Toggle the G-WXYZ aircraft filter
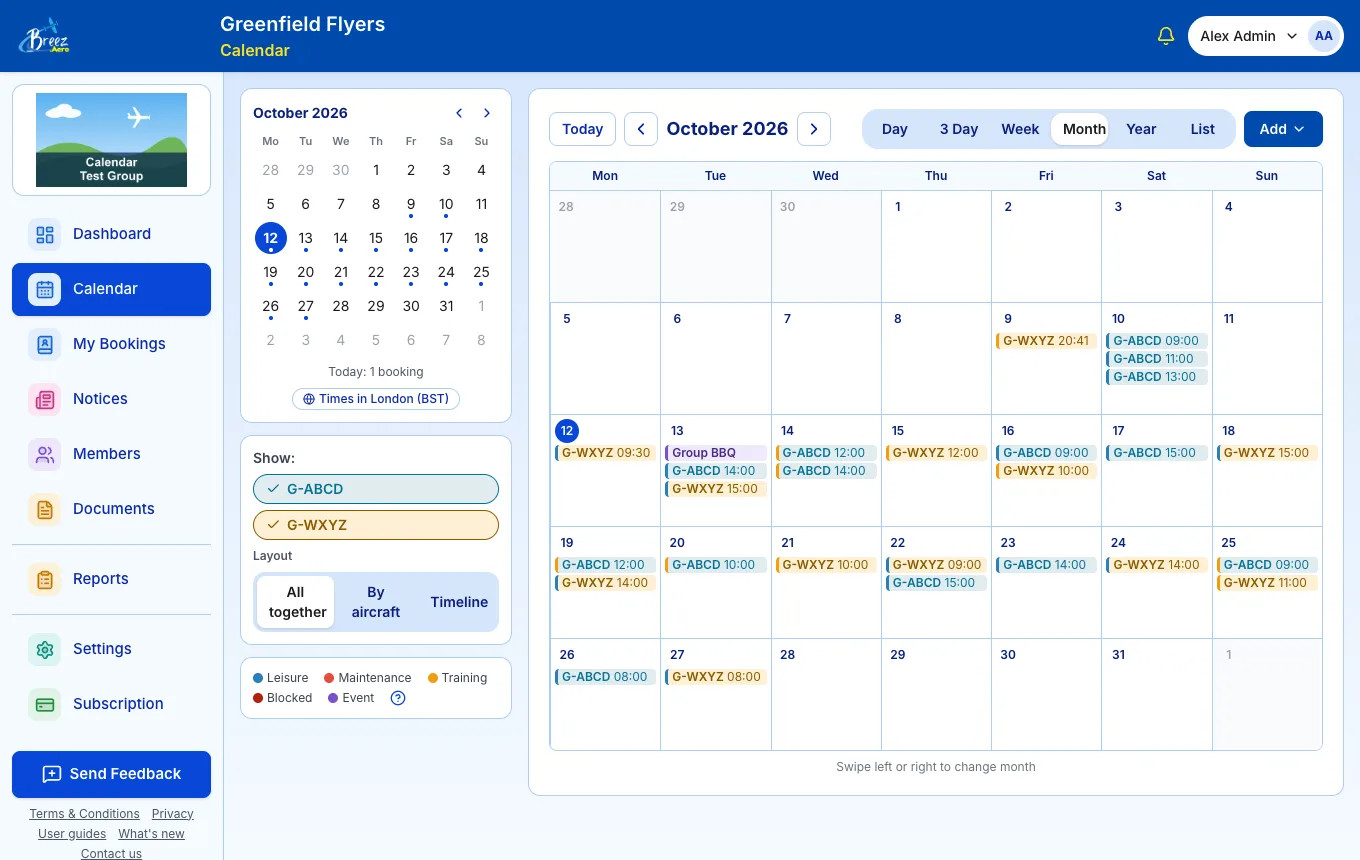 376,525
